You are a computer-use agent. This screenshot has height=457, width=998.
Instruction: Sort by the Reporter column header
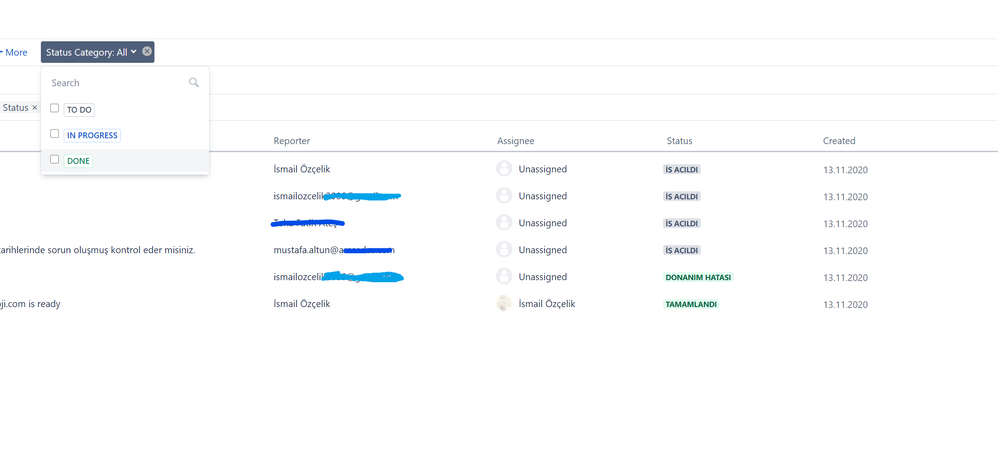tap(292, 141)
